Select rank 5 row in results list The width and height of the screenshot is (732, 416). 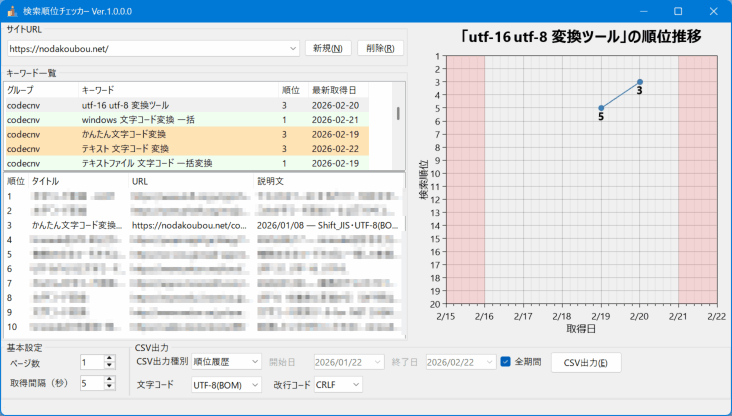pyautogui.click(x=204, y=254)
